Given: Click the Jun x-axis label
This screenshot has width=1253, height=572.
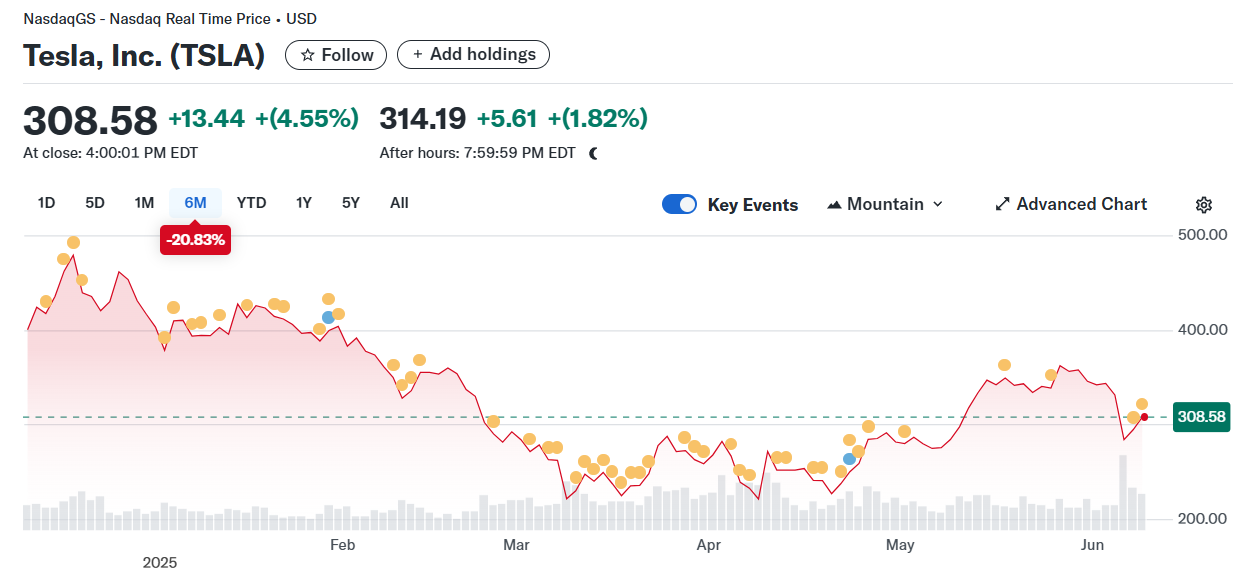Looking at the screenshot, I should (1092, 545).
